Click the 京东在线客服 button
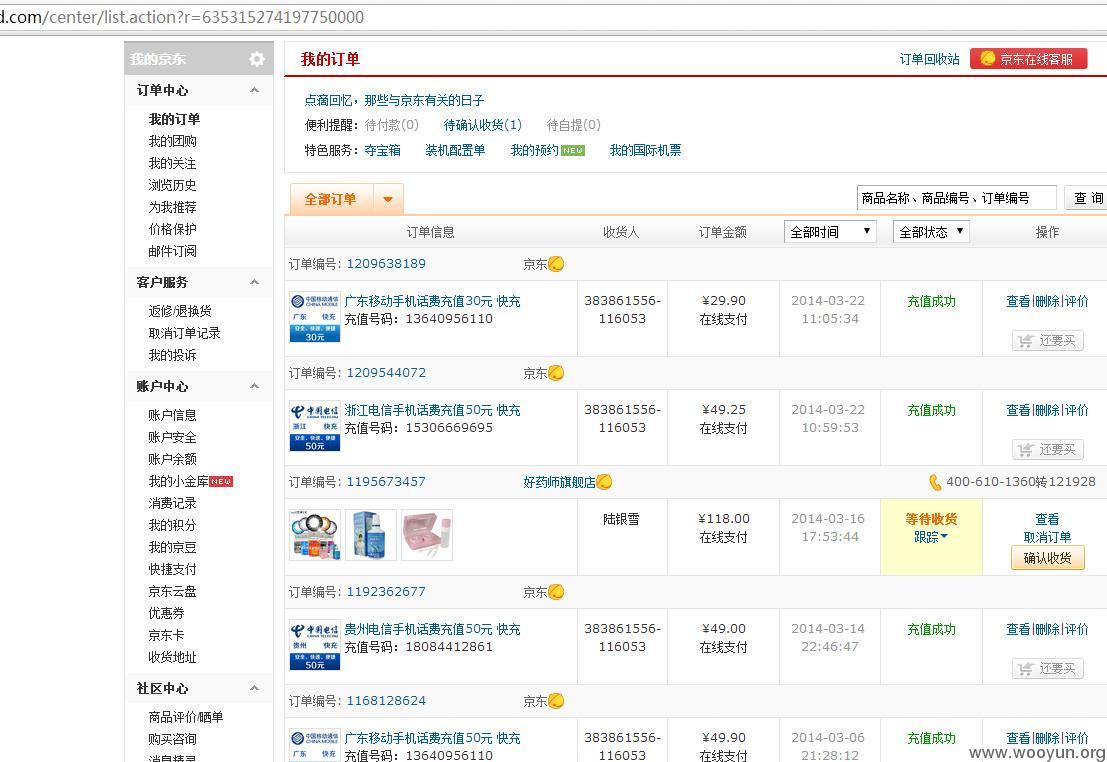The height and width of the screenshot is (762, 1107). 1028,59
